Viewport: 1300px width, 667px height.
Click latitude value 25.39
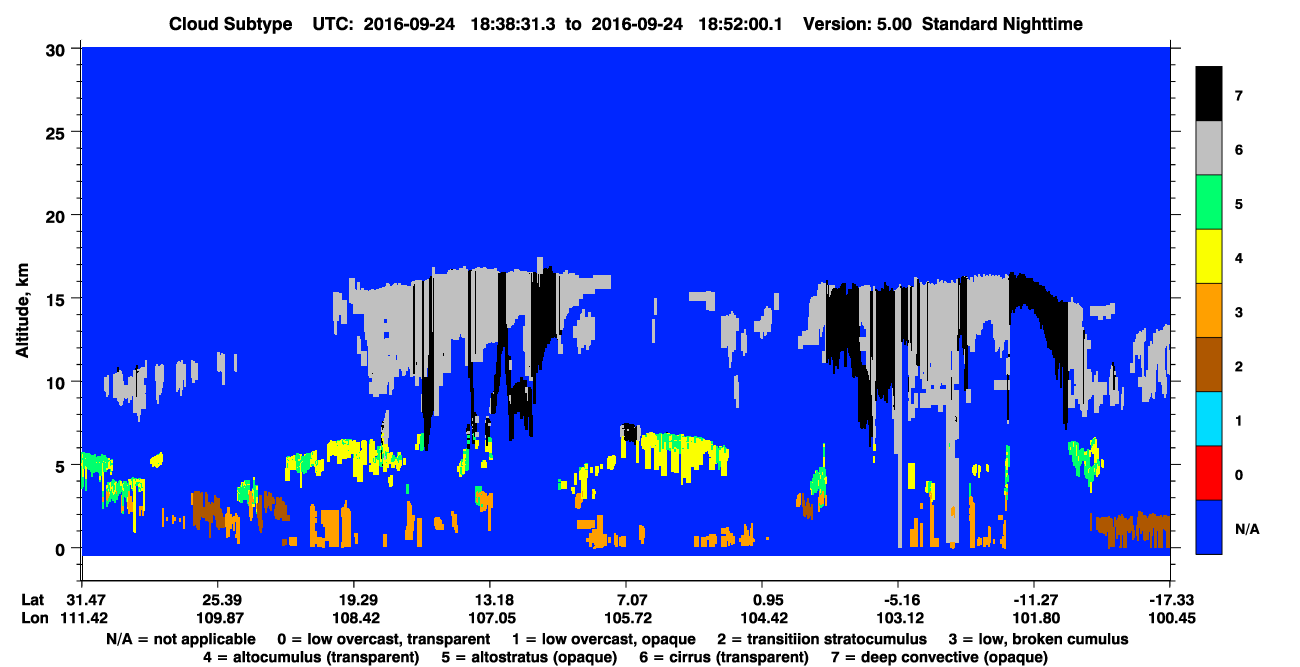(x=217, y=600)
